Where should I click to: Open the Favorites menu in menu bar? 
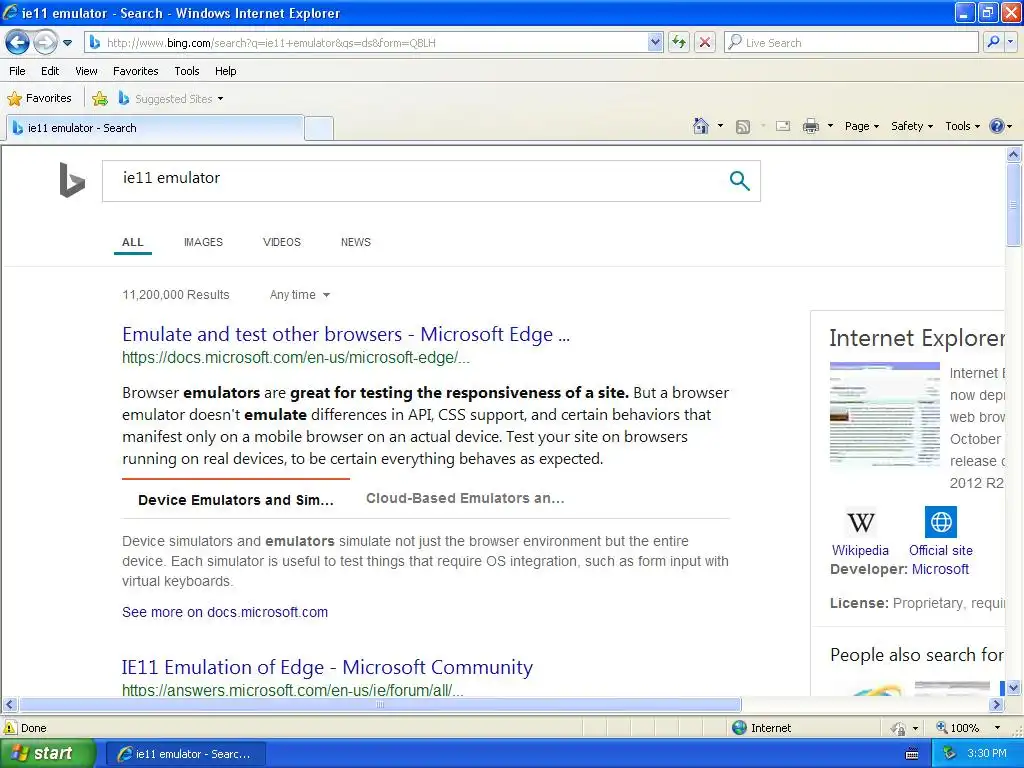(135, 71)
